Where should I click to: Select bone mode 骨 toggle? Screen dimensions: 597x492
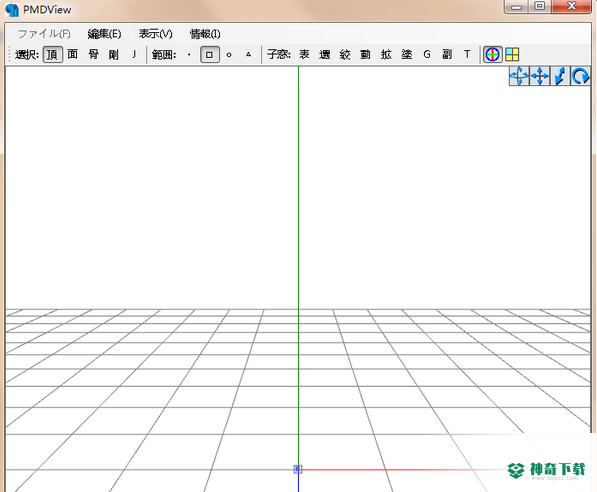pyautogui.click(x=93, y=54)
